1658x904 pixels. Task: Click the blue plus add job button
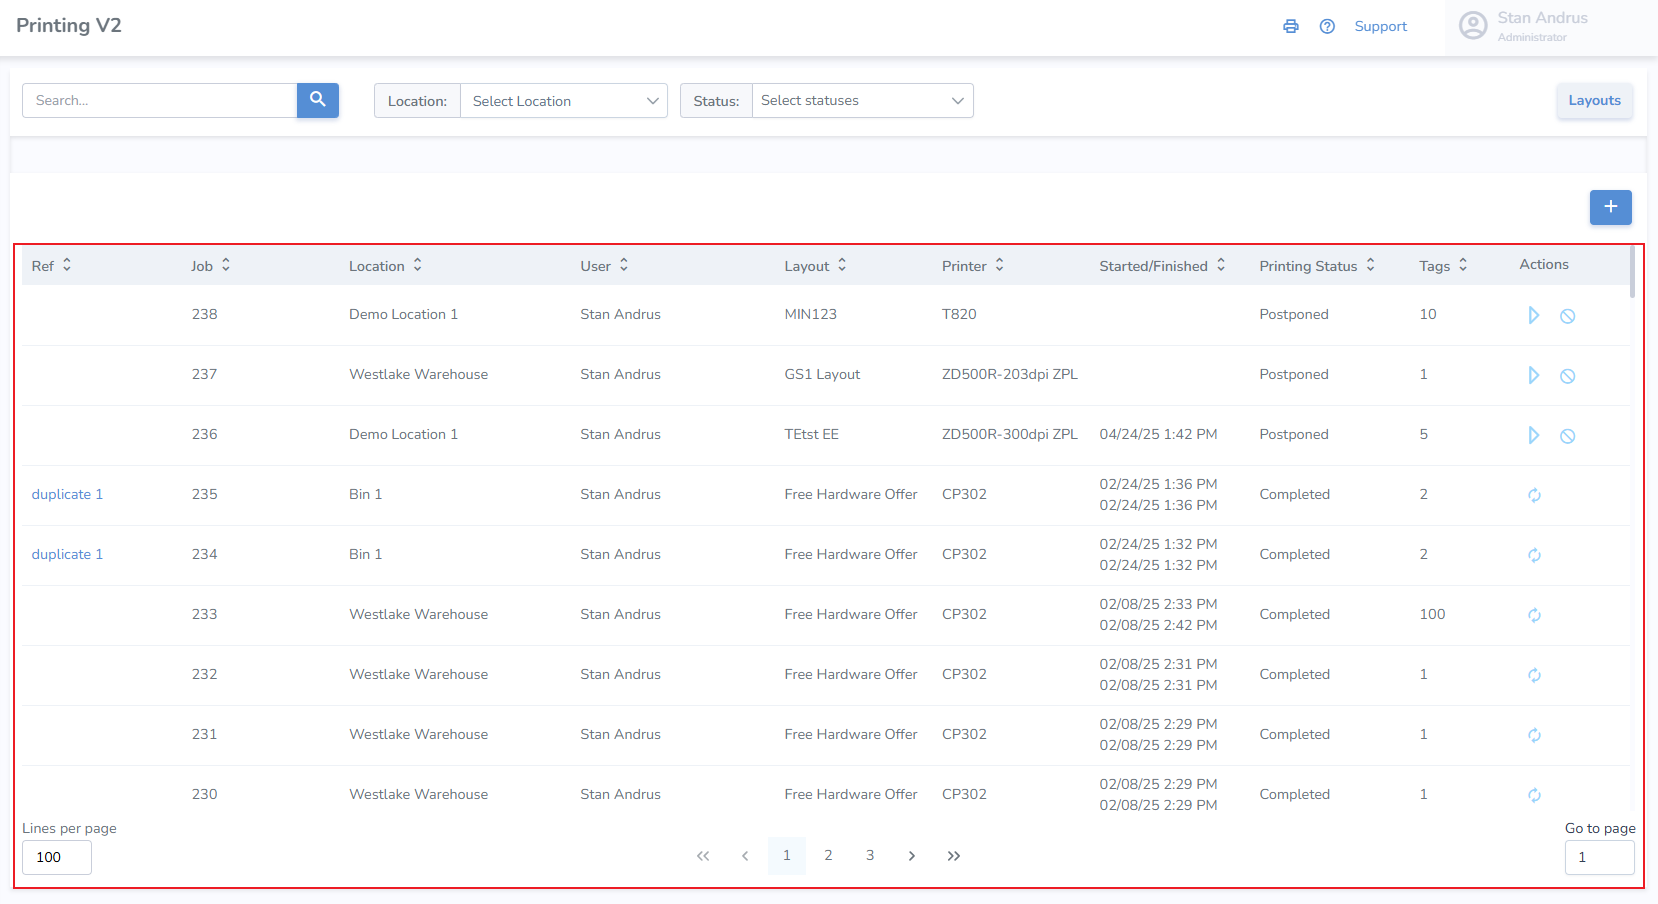pyautogui.click(x=1611, y=207)
